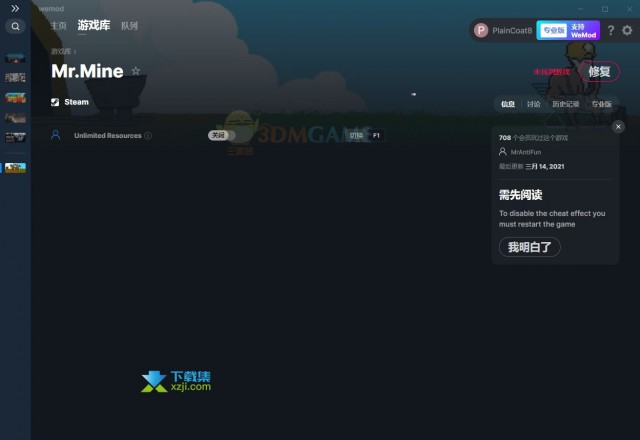Switch to the 信息 info tab
640x440 pixels.
pyautogui.click(x=508, y=104)
